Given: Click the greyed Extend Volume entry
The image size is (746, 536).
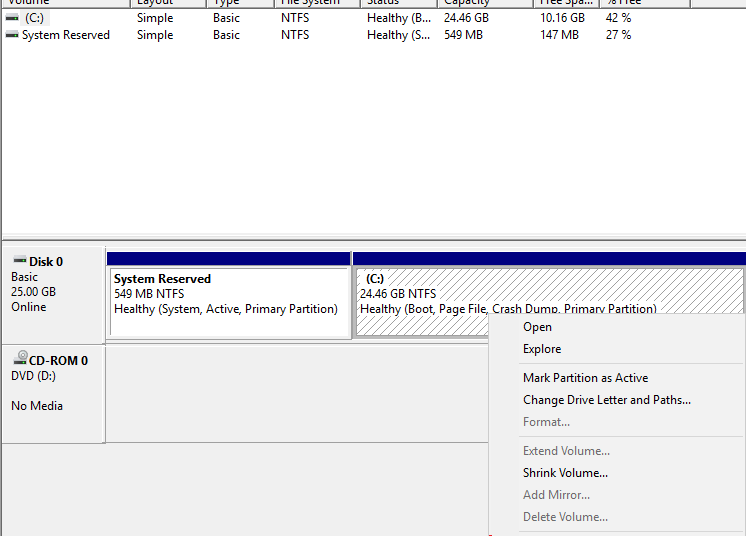Looking at the screenshot, I should coord(566,451).
